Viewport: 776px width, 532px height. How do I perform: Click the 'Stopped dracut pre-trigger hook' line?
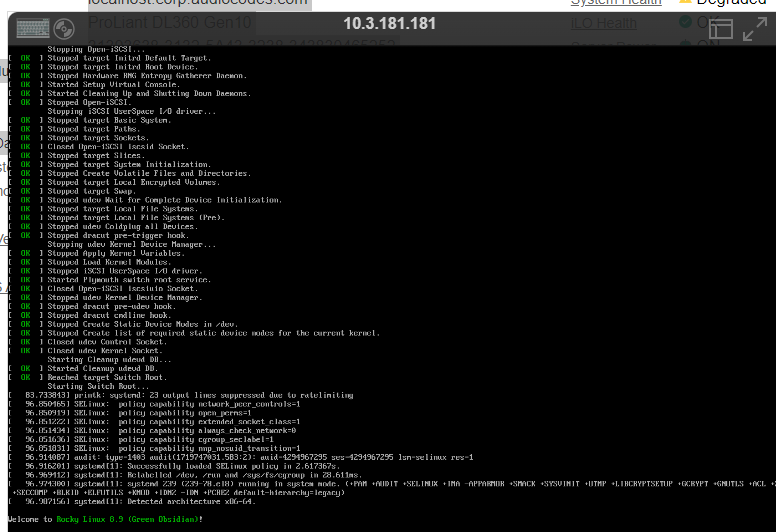(117, 235)
